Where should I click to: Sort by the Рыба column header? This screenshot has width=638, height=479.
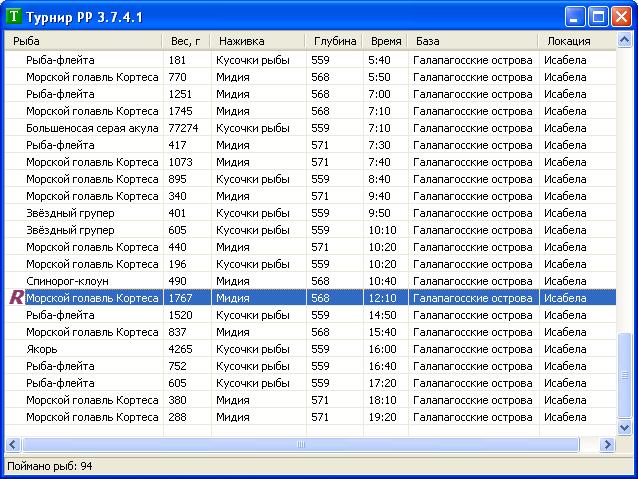[83, 41]
